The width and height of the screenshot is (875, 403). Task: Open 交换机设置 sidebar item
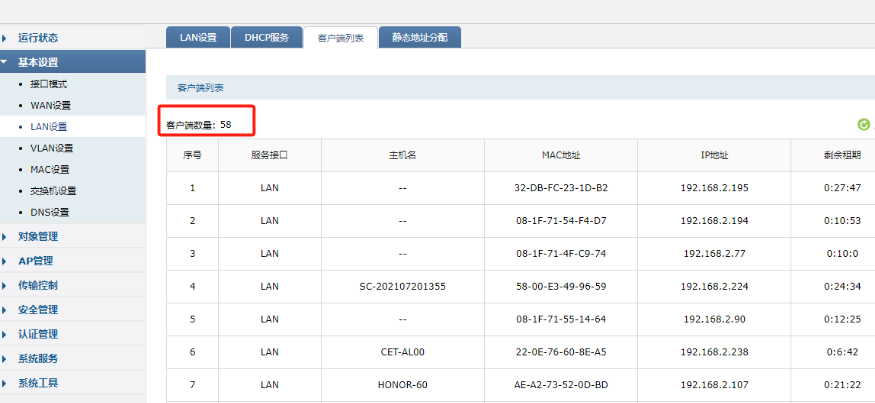pyautogui.click(x=53, y=191)
